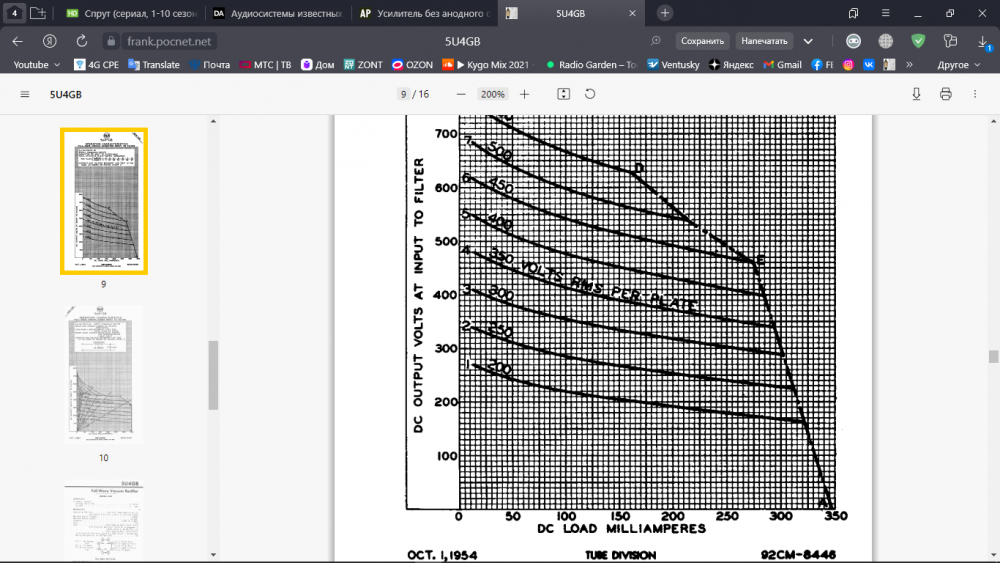Rotate the PDF document
The height and width of the screenshot is (563, 1000).
click(x=590, y=94)
